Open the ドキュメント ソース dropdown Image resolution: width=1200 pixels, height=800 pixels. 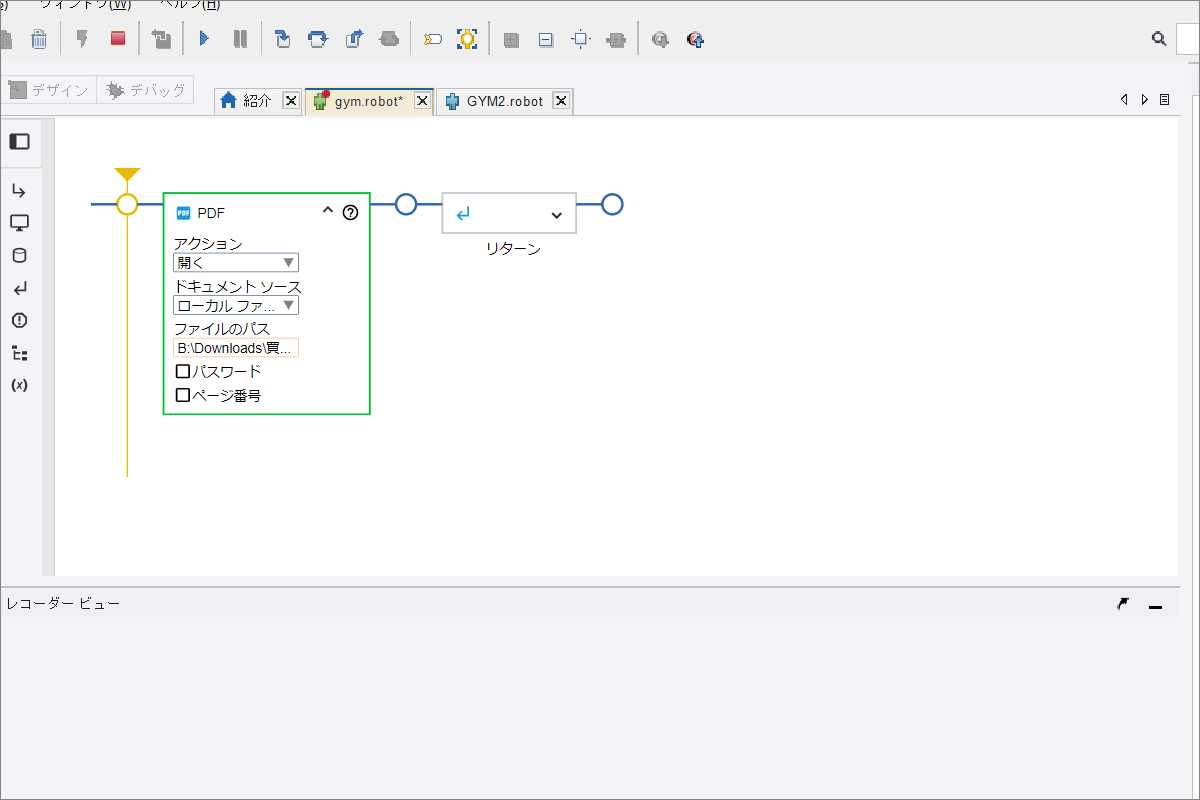point(236,306)
